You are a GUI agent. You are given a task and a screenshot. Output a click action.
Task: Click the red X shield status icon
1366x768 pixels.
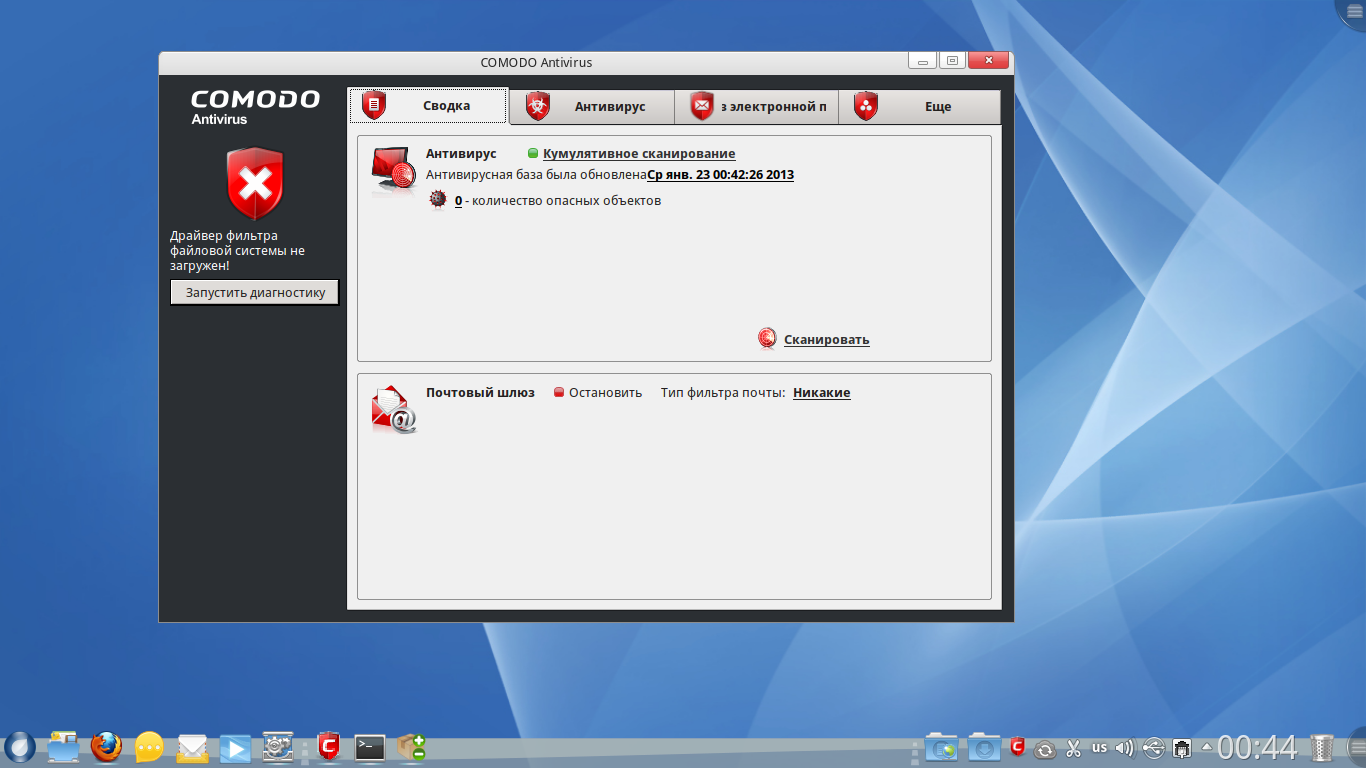tap(255, 183)
